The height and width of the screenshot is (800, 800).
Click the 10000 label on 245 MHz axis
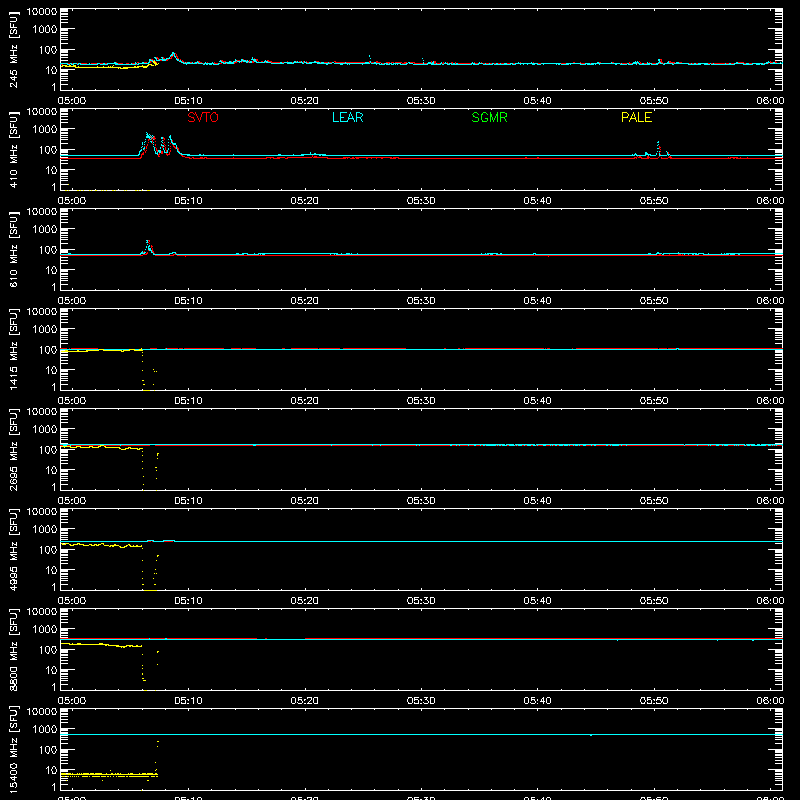pos(42,12)
